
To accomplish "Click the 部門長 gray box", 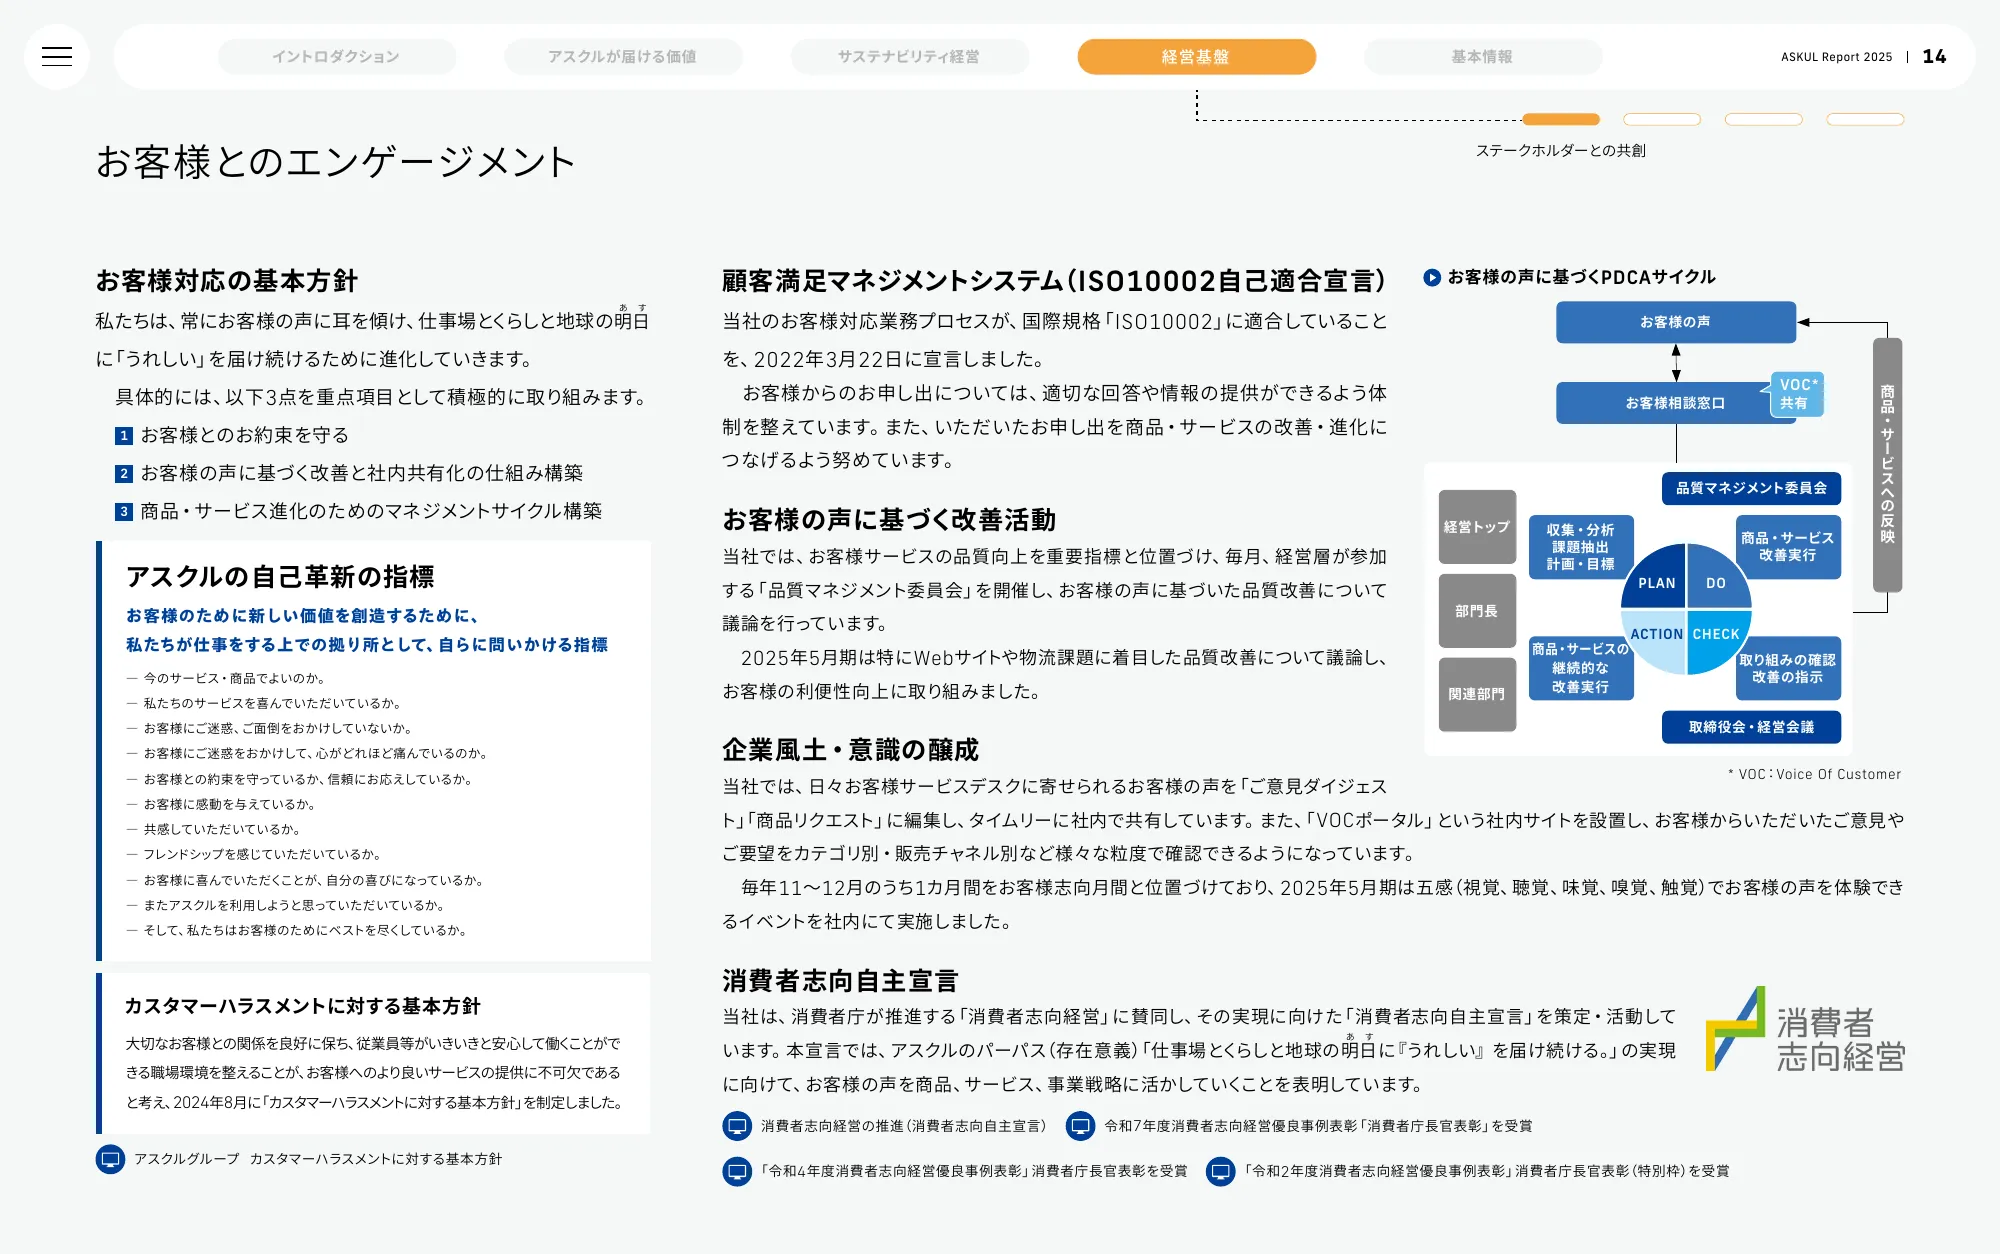I will click(x=1477, y=611).
